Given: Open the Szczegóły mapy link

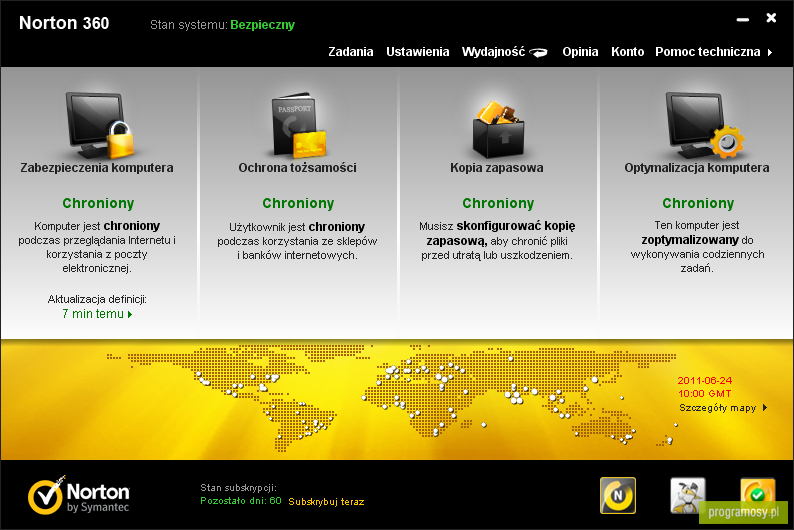Looking at the screenshot, I should point(717,408).
